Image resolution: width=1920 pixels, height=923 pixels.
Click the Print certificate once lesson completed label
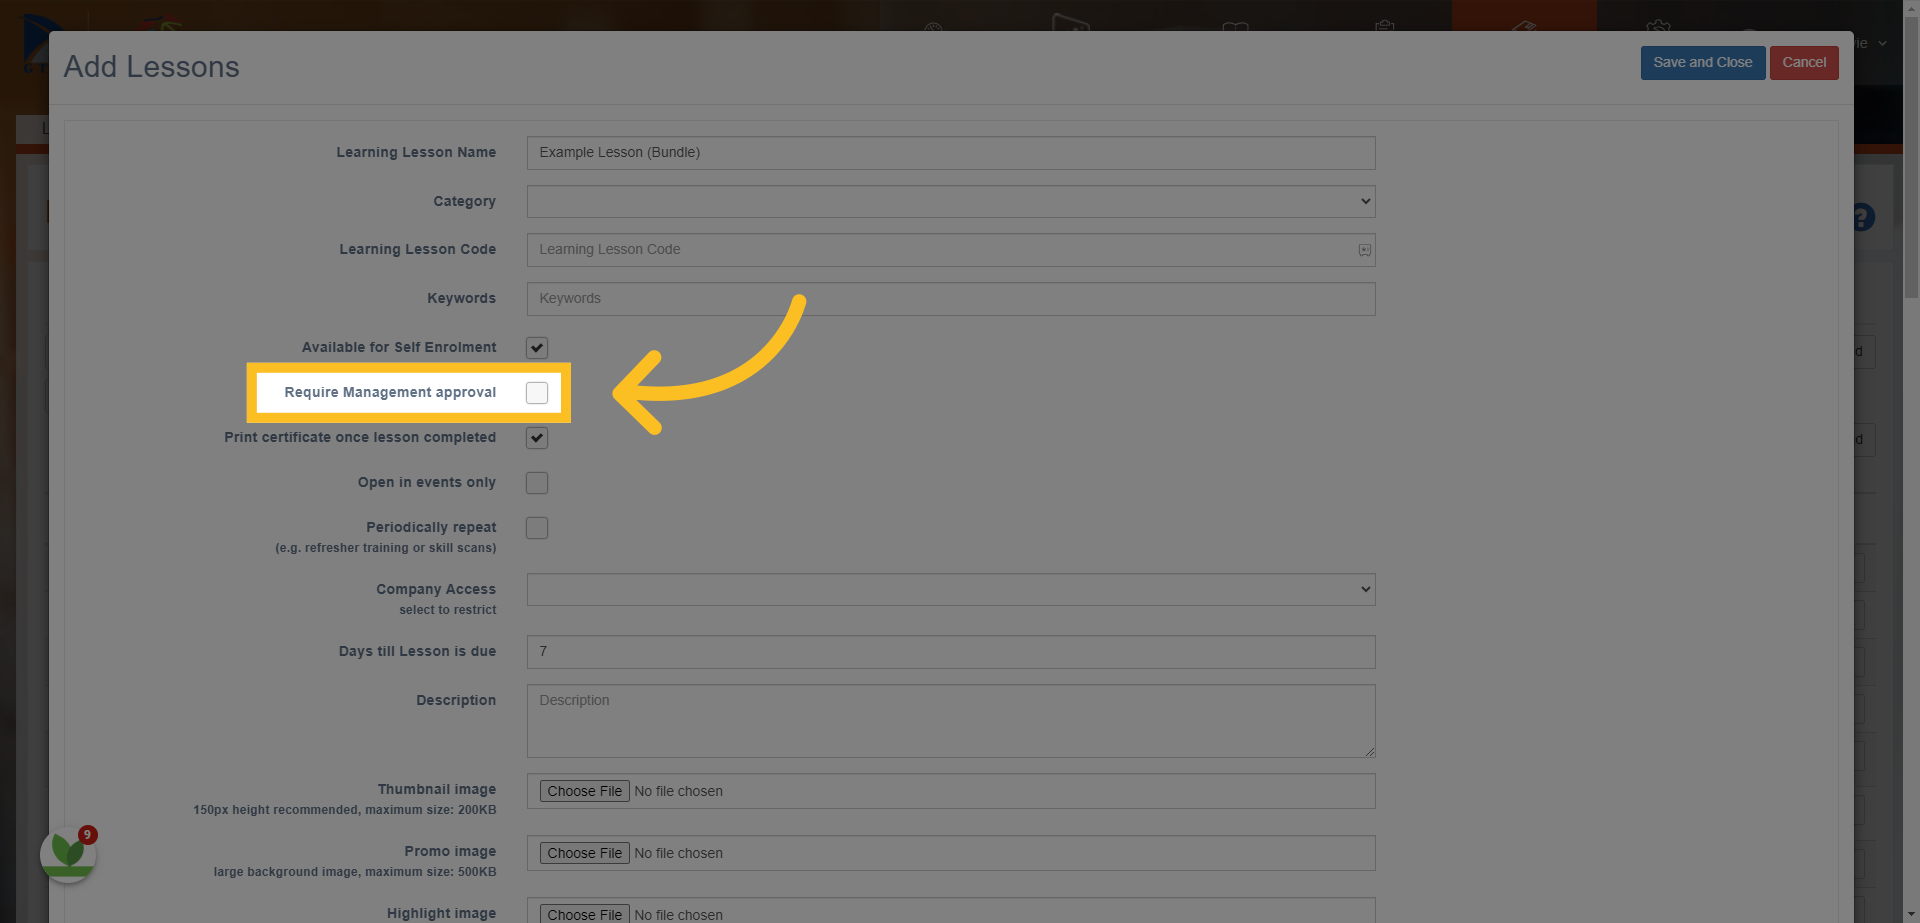360,437
